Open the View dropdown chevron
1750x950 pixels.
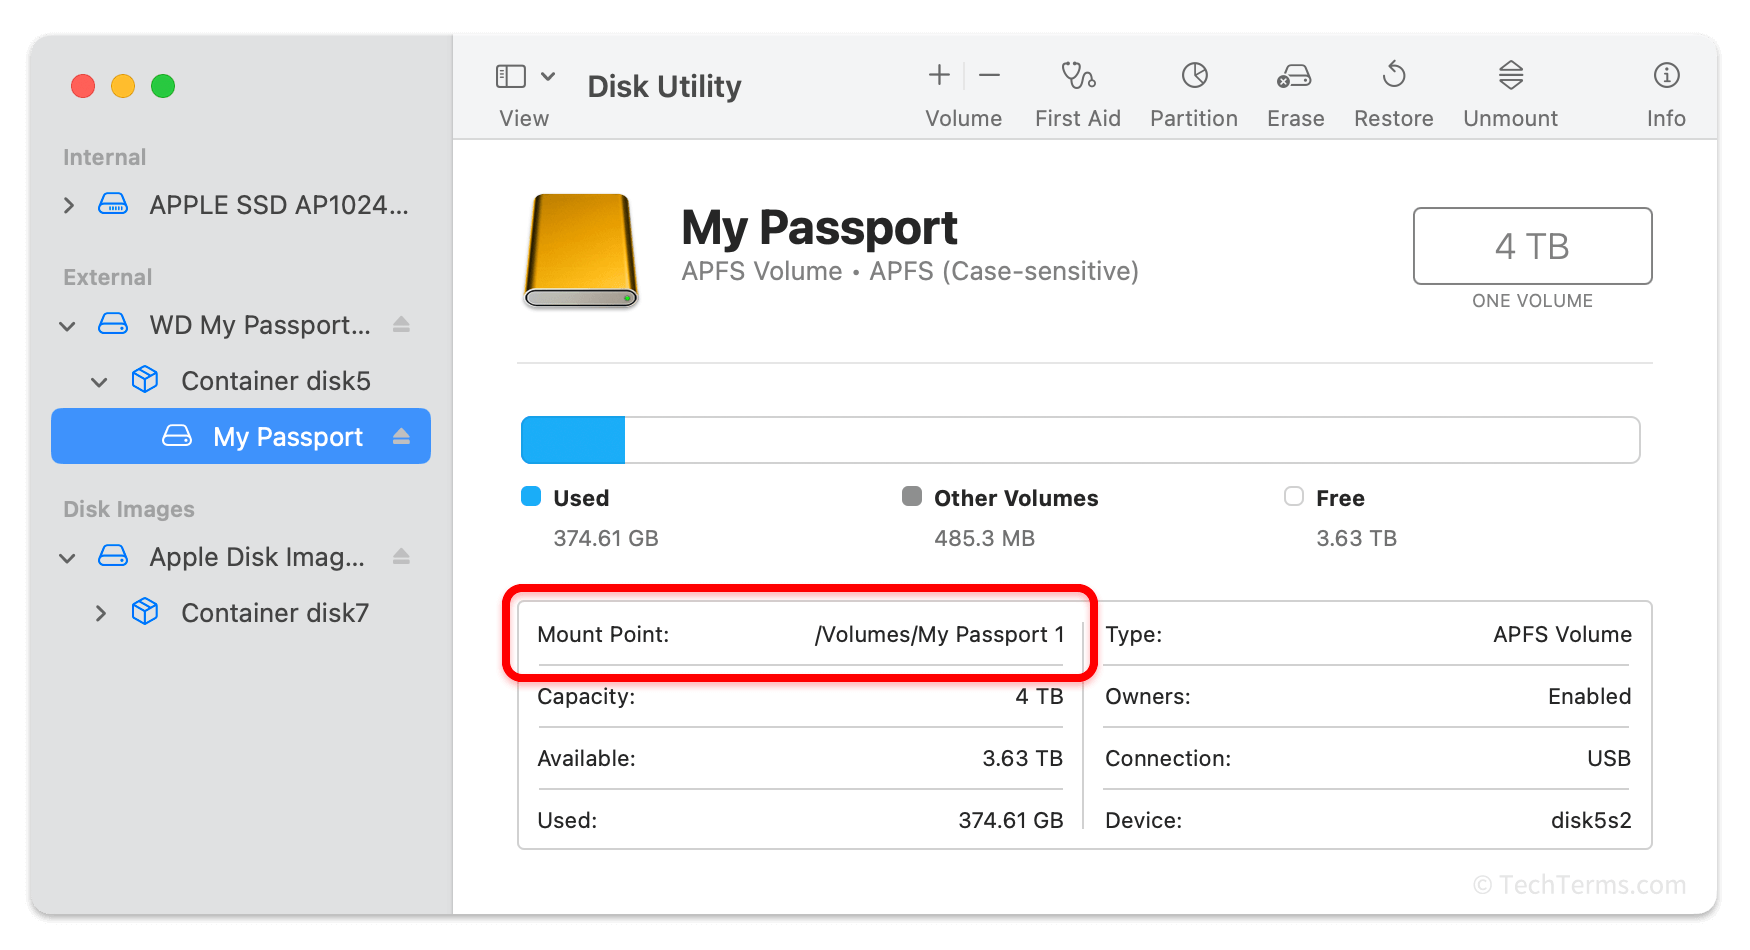(548, 76)
